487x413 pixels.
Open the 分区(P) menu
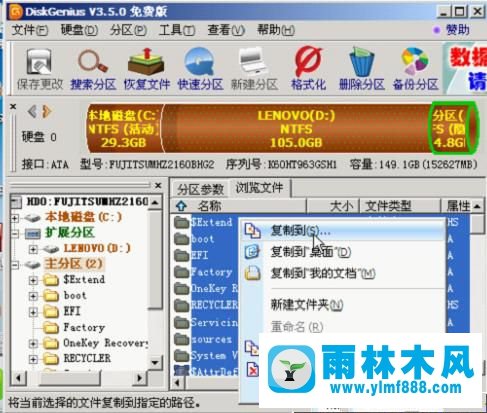128,30
